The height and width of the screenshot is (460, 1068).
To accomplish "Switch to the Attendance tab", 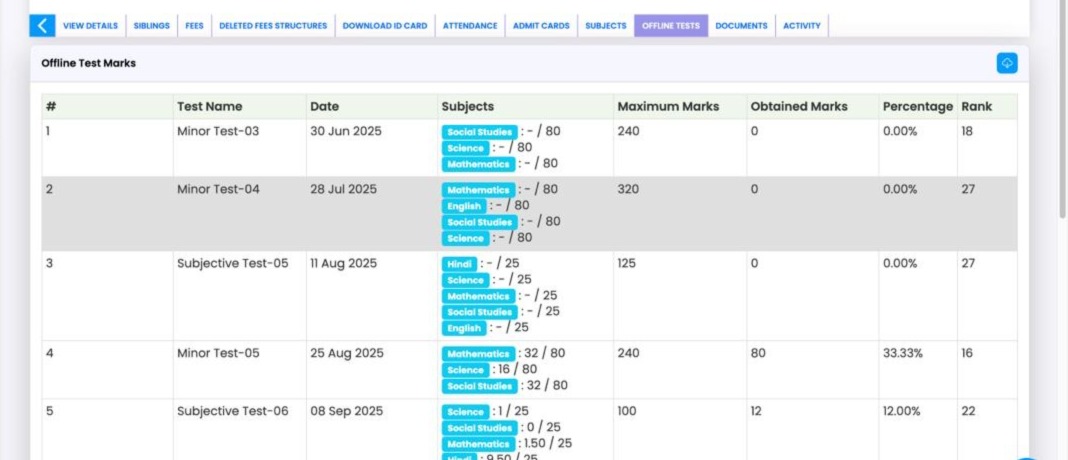I will click(x=470, y=26).
